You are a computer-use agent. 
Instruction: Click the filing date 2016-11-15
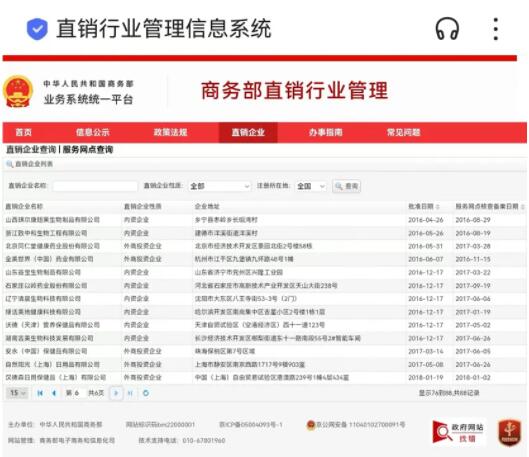coord(473,259)
